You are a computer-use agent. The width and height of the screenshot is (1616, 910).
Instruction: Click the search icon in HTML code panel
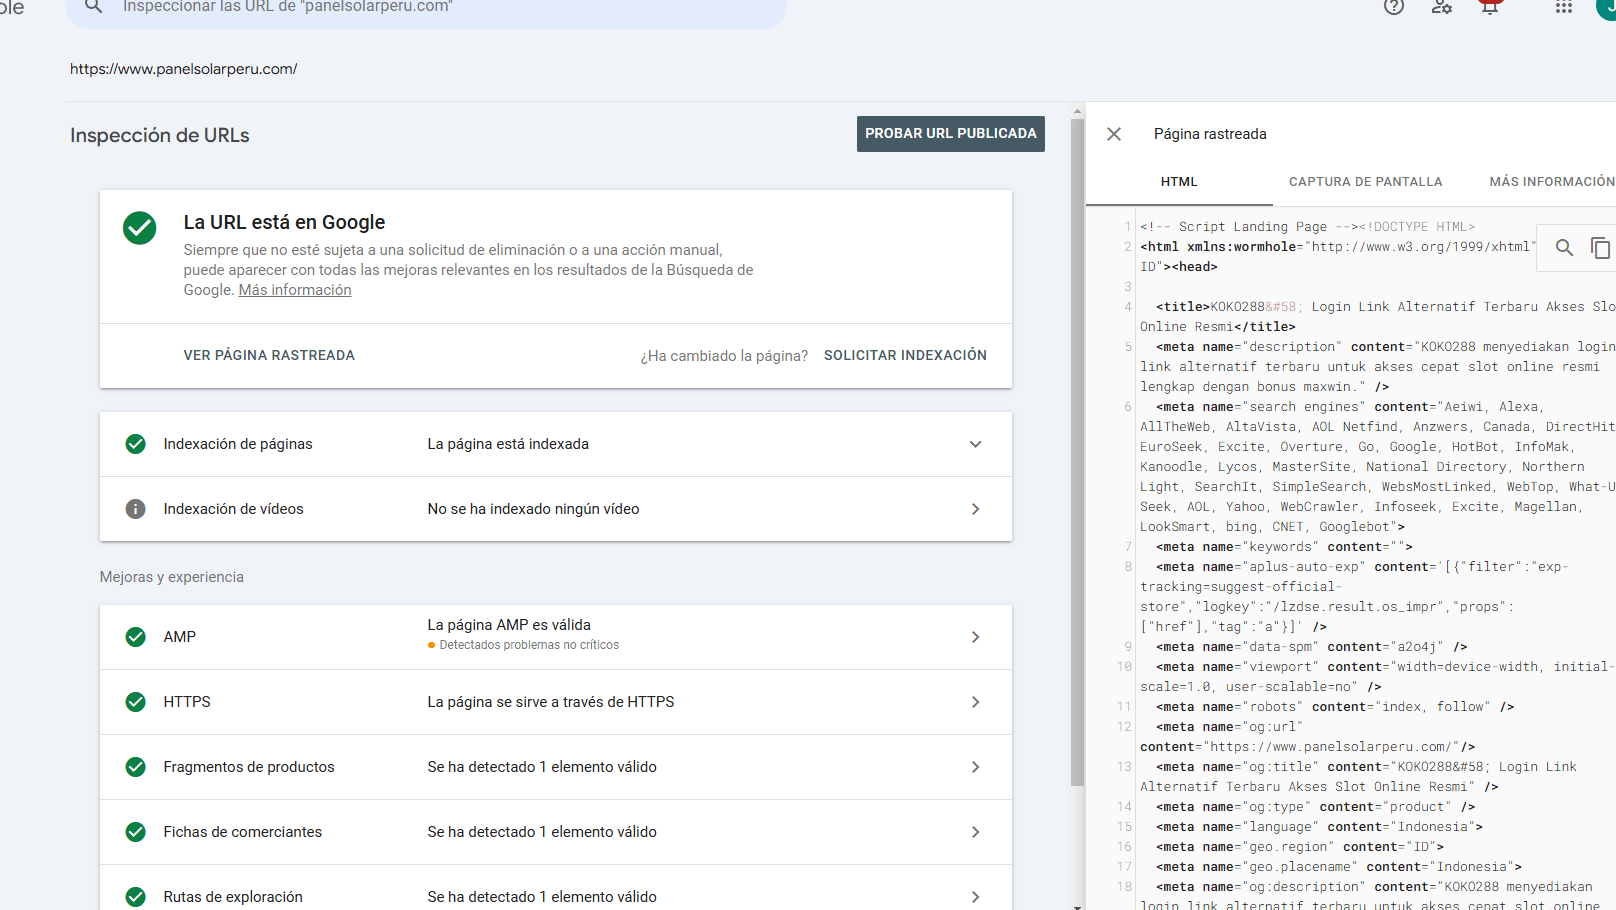tap(1564, 247)
